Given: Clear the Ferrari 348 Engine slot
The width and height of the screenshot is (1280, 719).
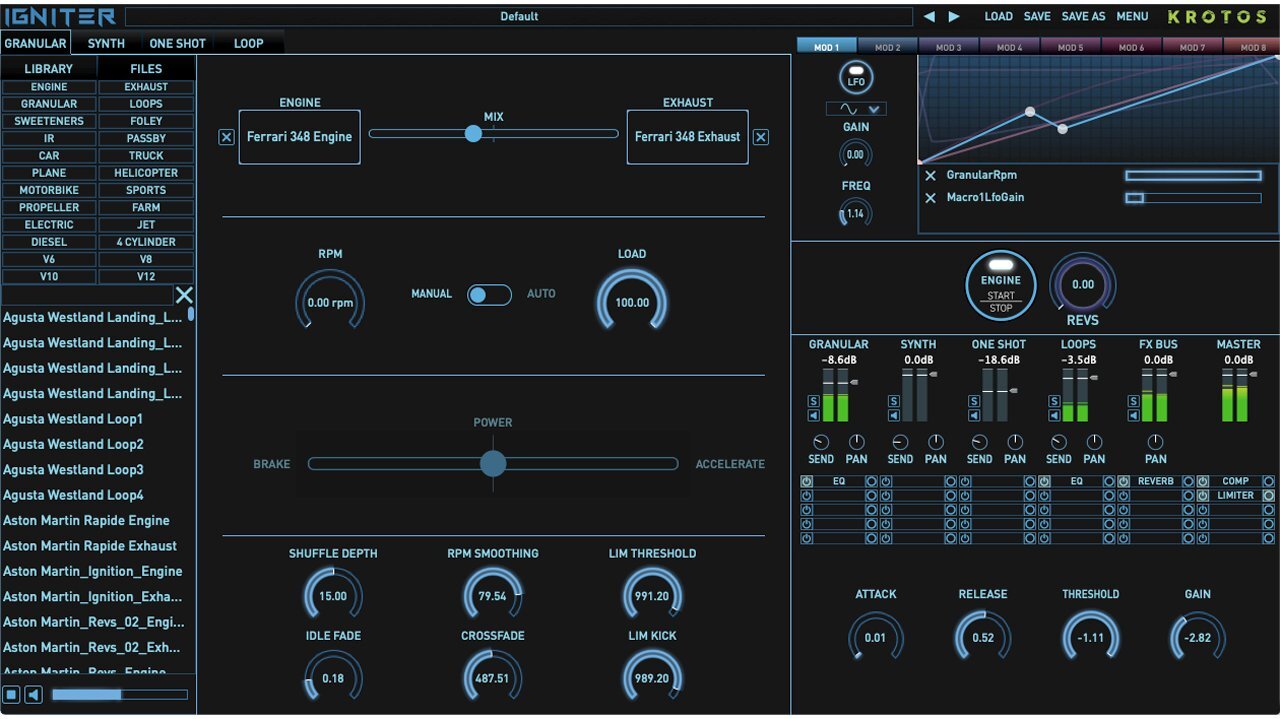Looking at the screenshot, I should (226, 137).
